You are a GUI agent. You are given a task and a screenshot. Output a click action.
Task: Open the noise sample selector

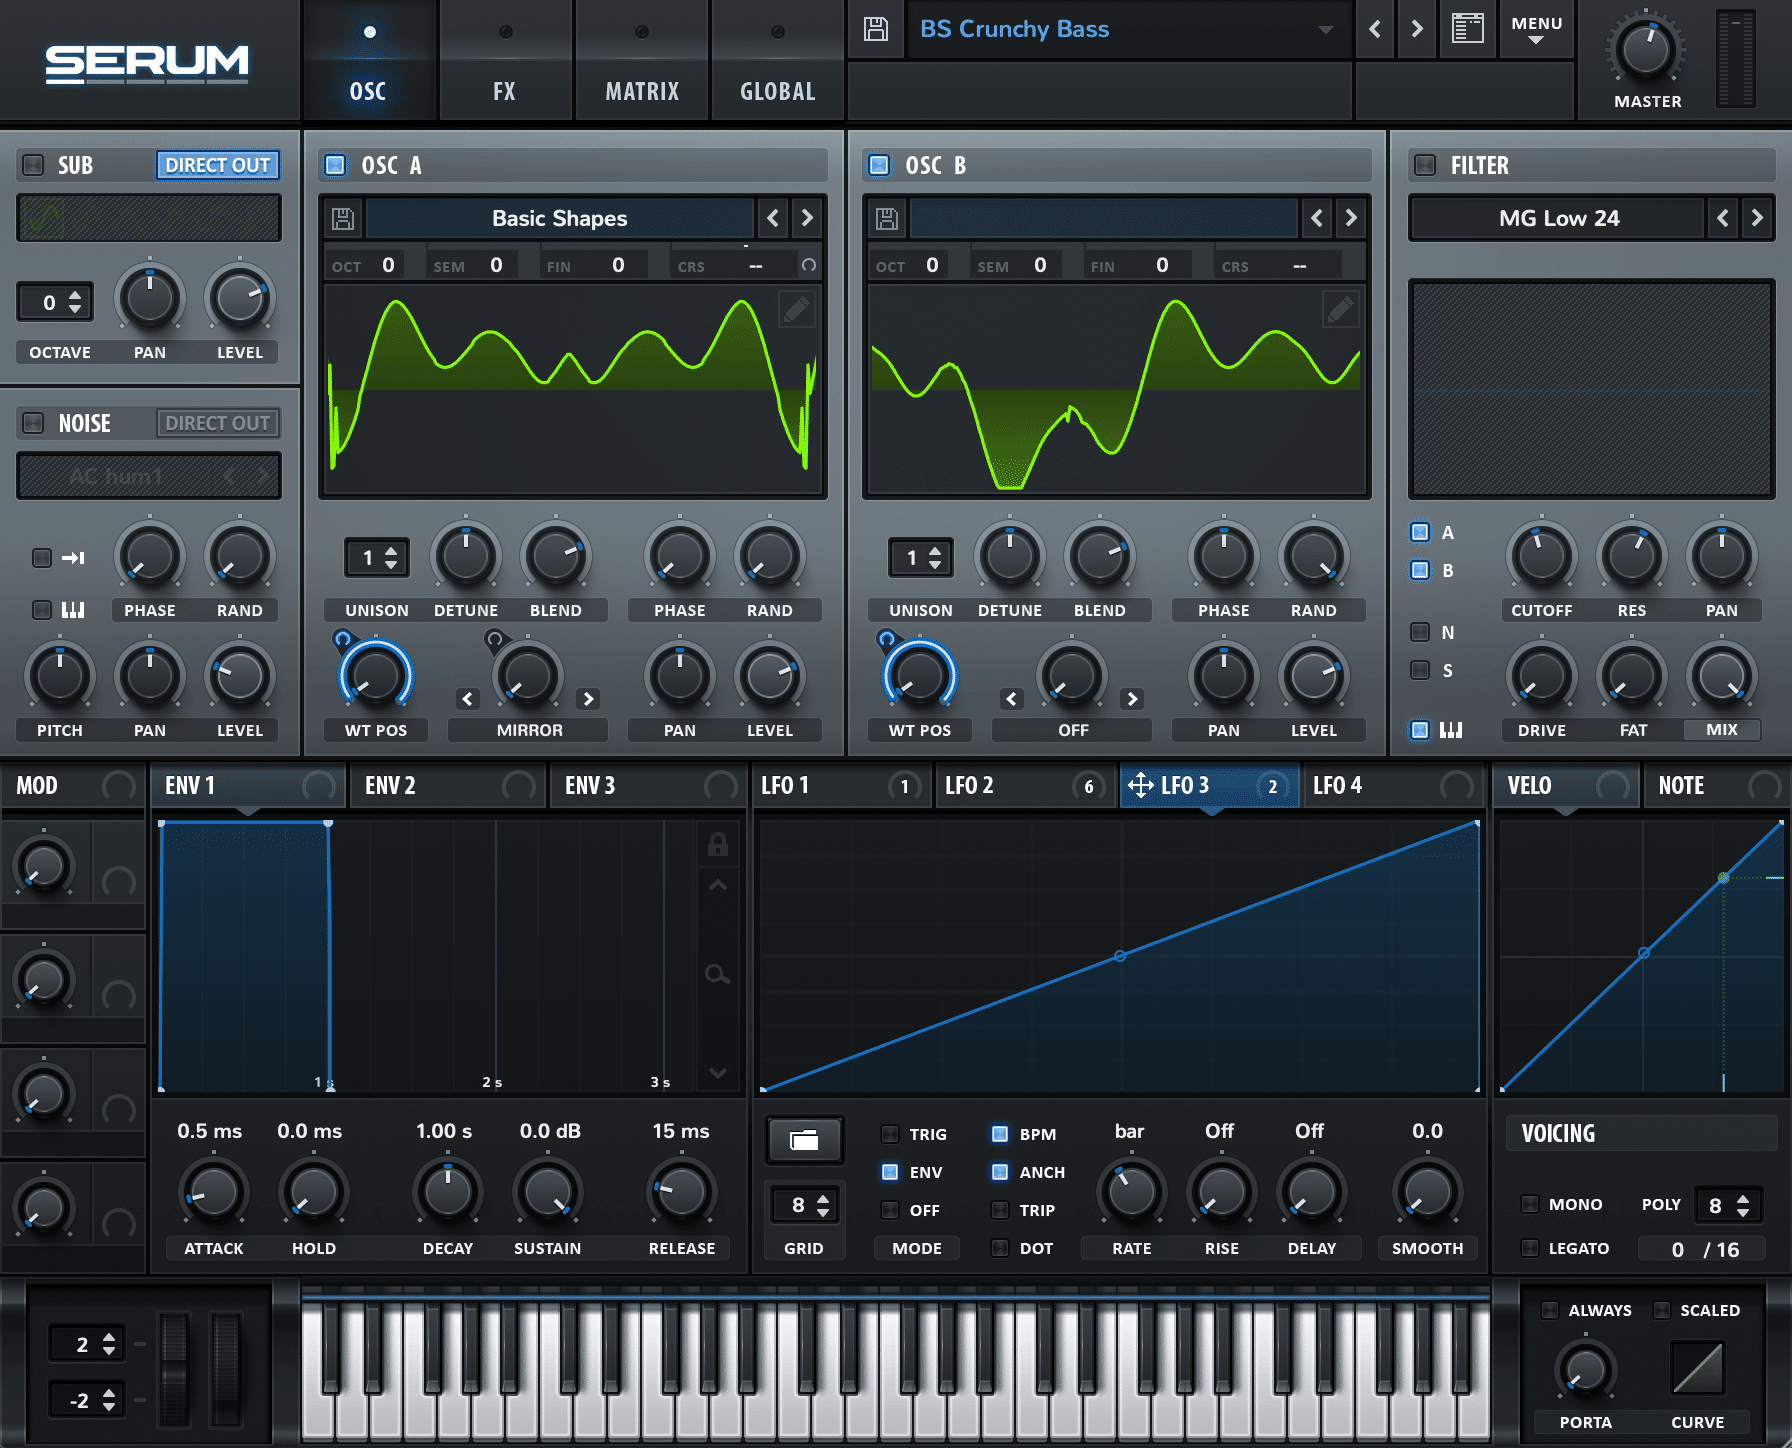[148, 476]
